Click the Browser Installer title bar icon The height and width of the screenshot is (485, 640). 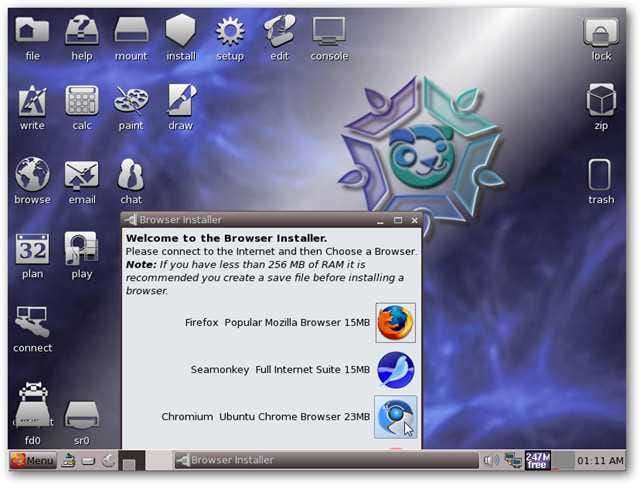[131, 220]
